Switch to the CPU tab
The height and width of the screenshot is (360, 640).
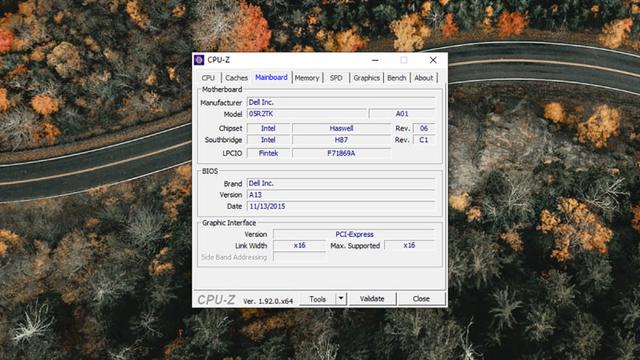tap(208, 78)
